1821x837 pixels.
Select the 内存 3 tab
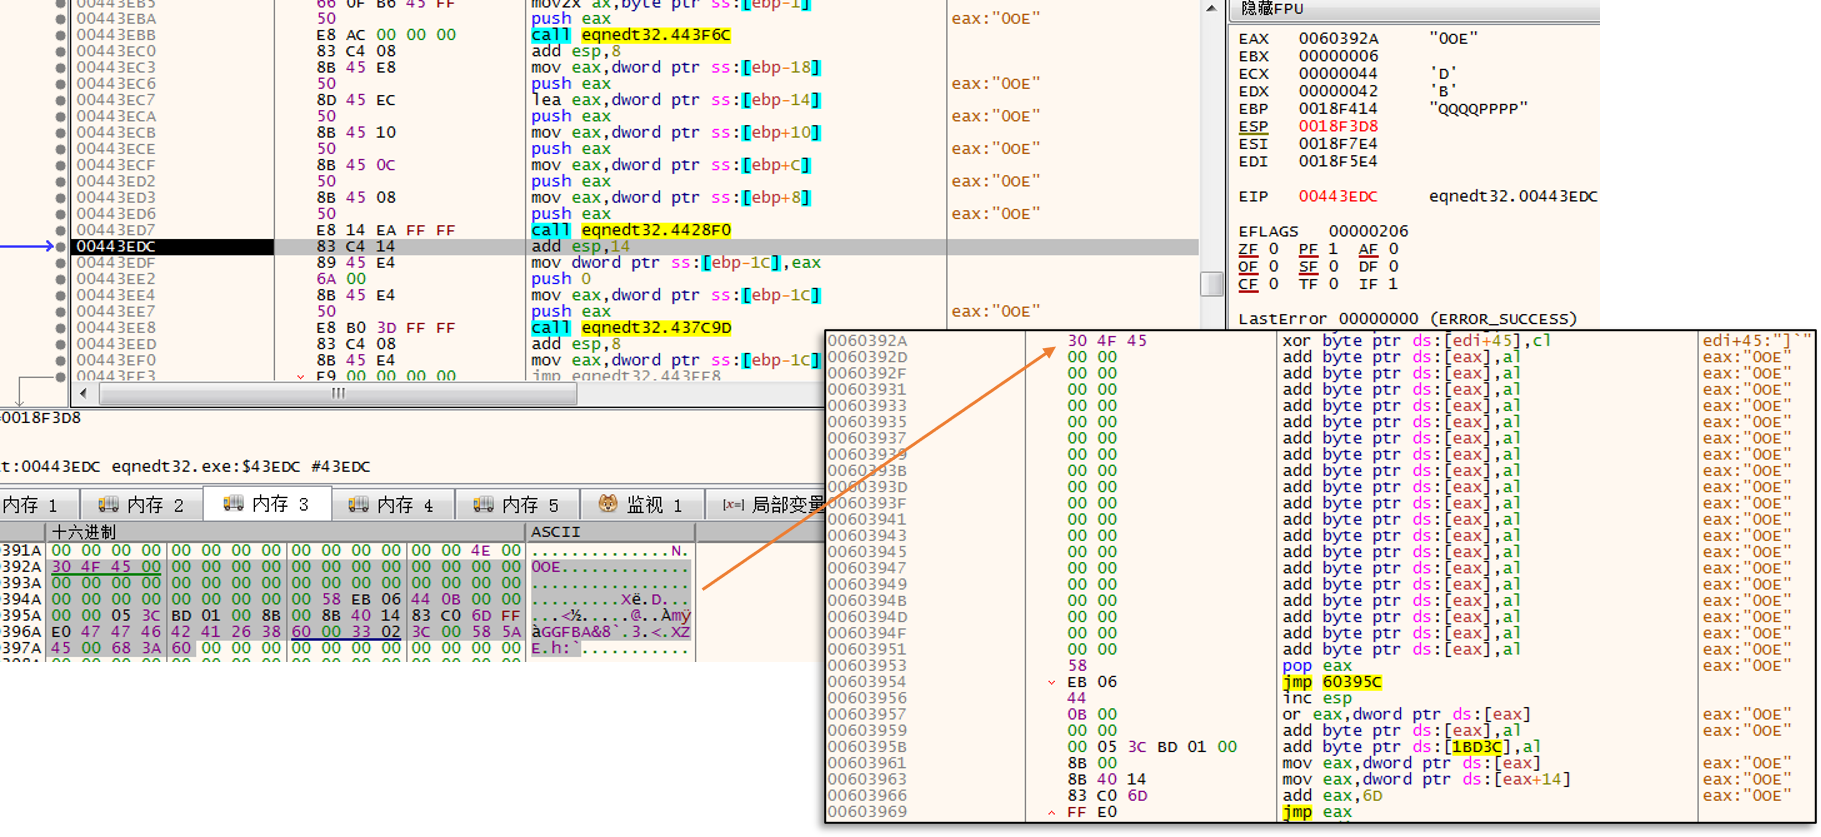click(266, 503)
